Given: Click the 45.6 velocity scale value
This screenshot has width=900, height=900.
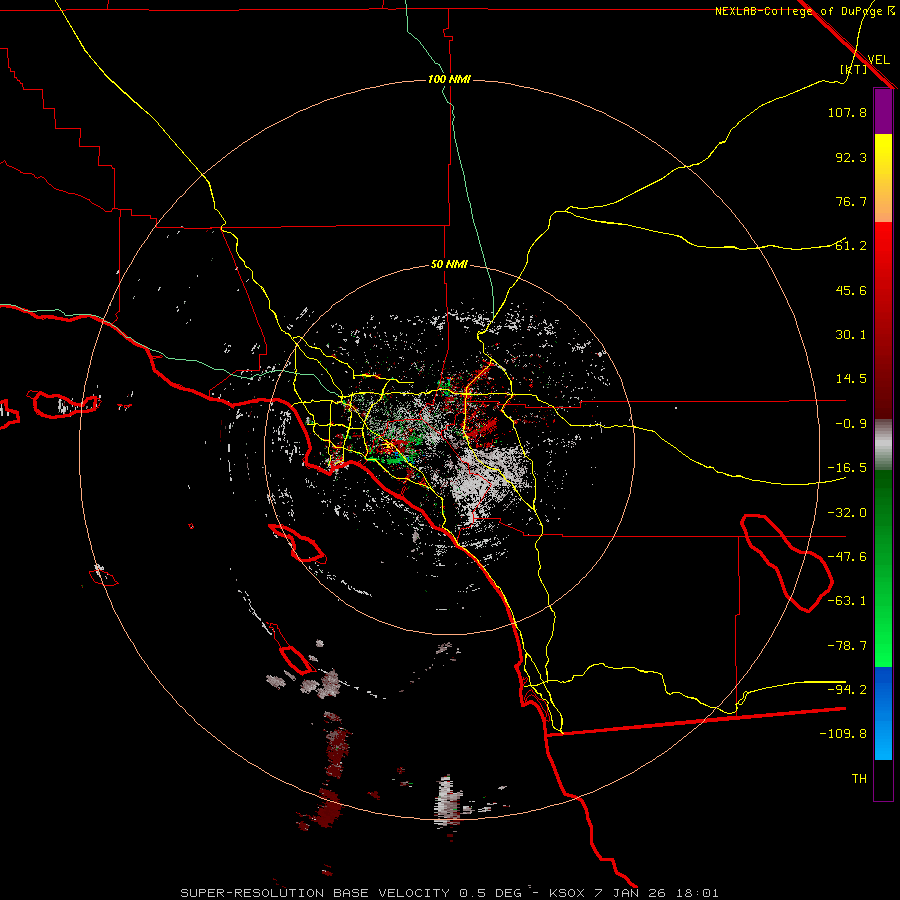Looking at the screenshot, I should click(x=851, y=290).
